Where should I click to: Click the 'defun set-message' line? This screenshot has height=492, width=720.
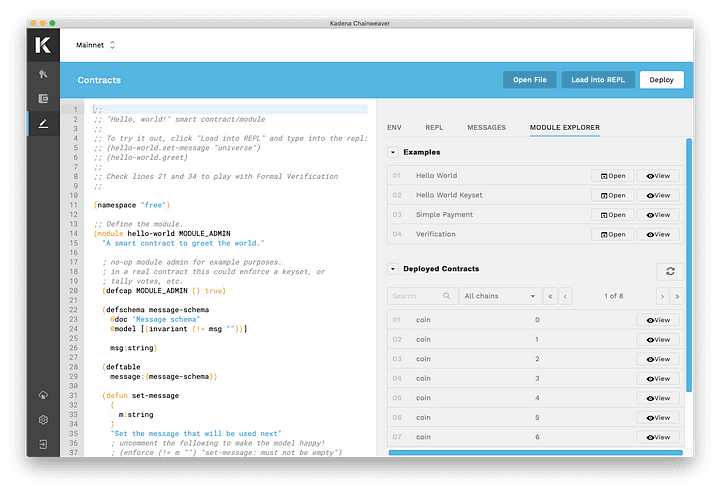141,396
